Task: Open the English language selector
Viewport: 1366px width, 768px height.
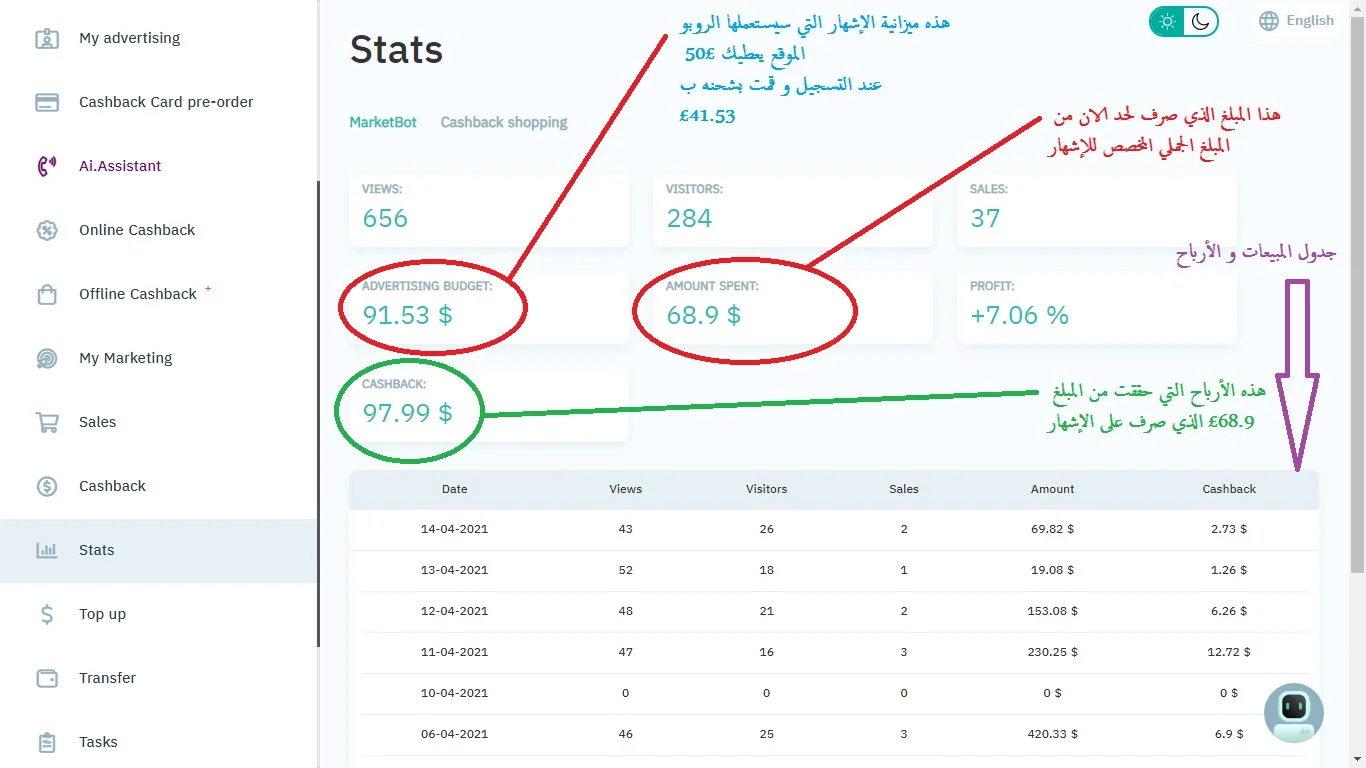Action: tap(1297, 21)
